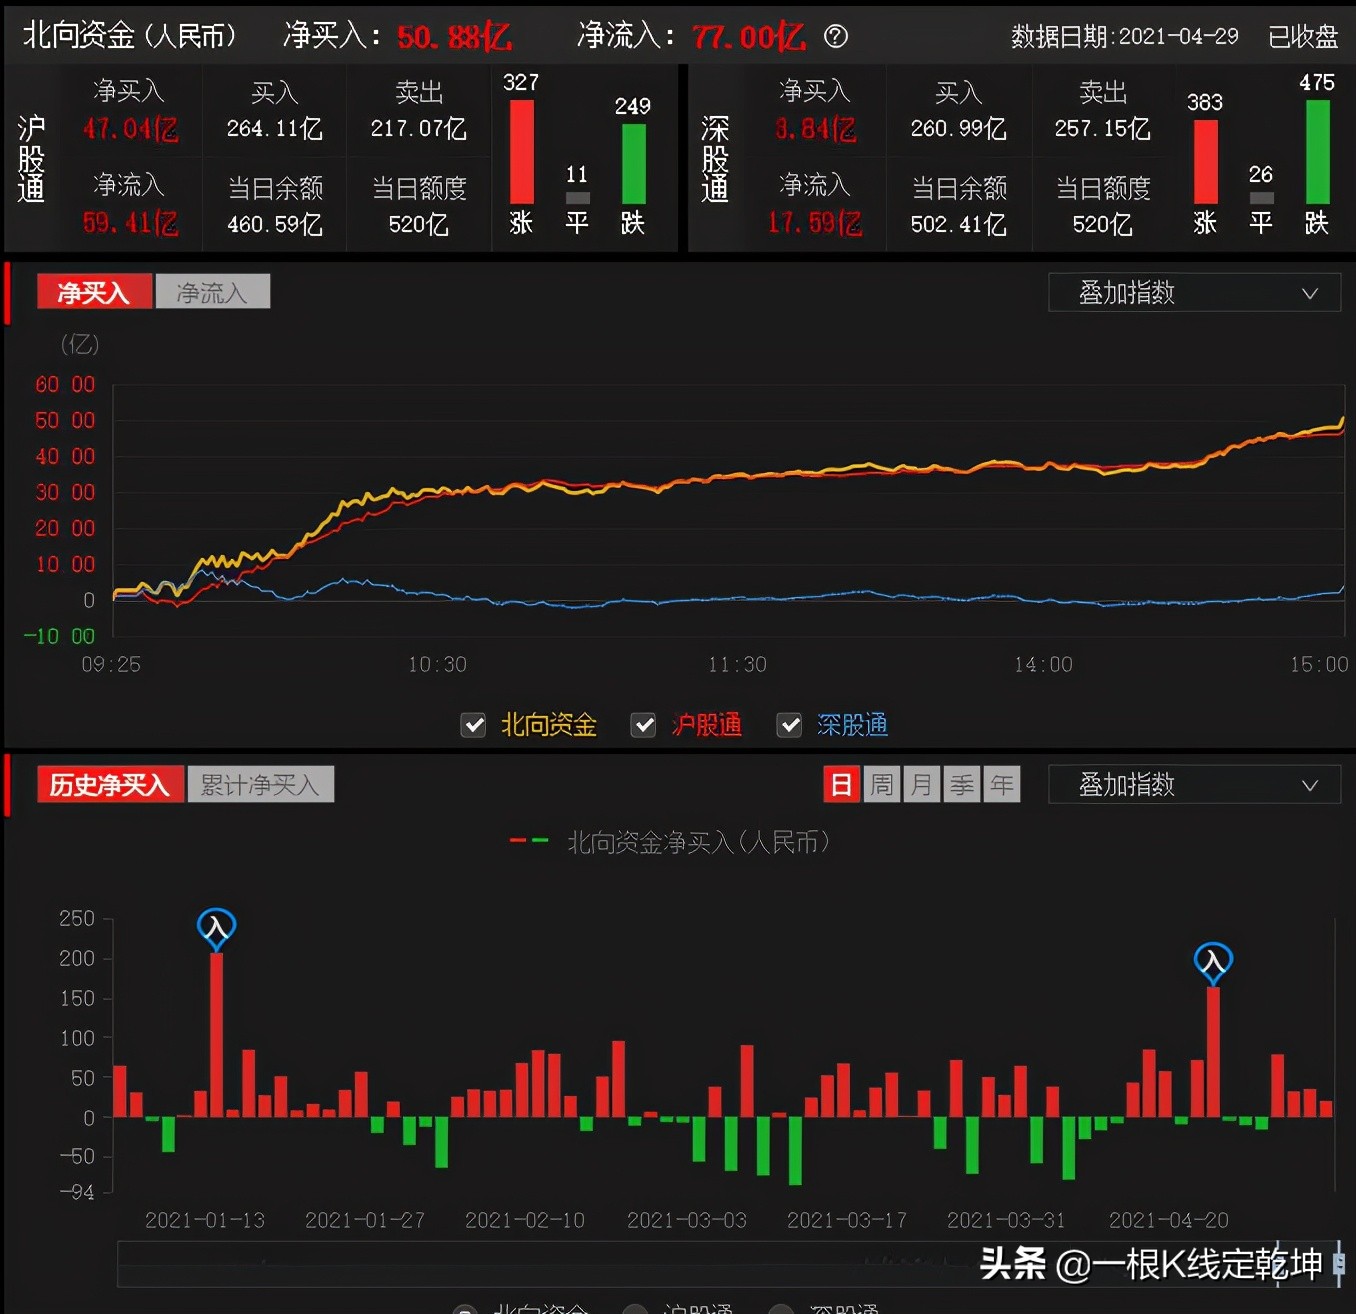Click the 深股通 卖出 257.15亿 value
This screenshot has width=1356, height=1314.
1103,129
